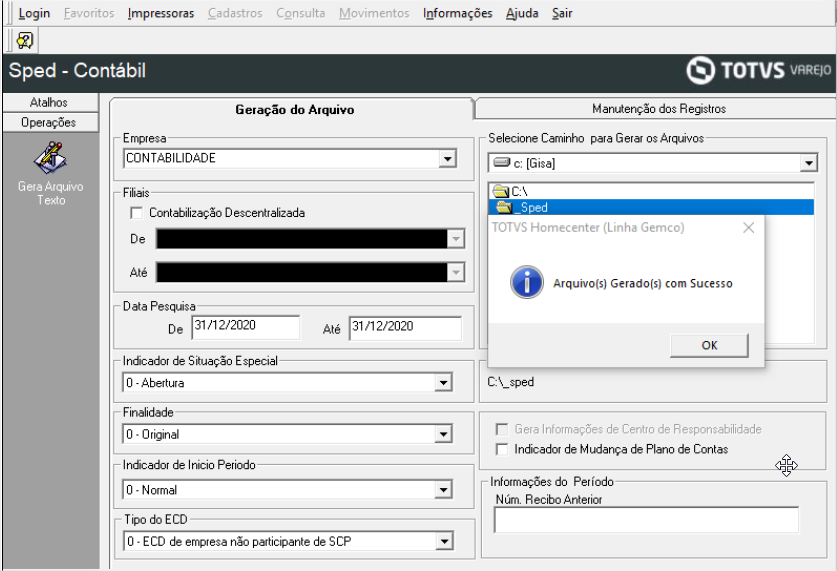Screen dimensions: 837x571
Task: Open the Filiais Até dropdown arrow
Action: pos(456,273)
